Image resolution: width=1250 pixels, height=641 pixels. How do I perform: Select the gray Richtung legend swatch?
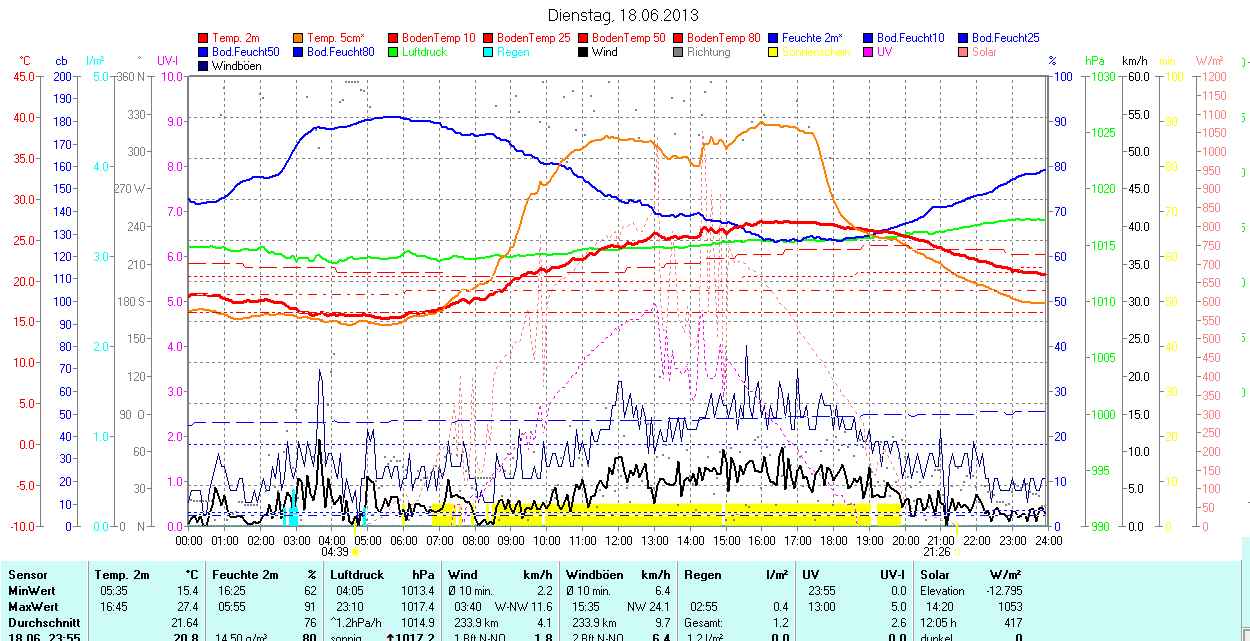pyautogui.click(x=678, y=52)
